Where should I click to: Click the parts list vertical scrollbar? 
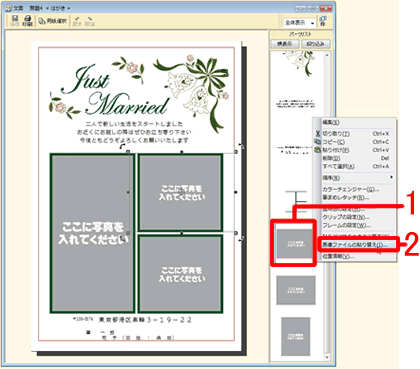[x=327, y=206]
